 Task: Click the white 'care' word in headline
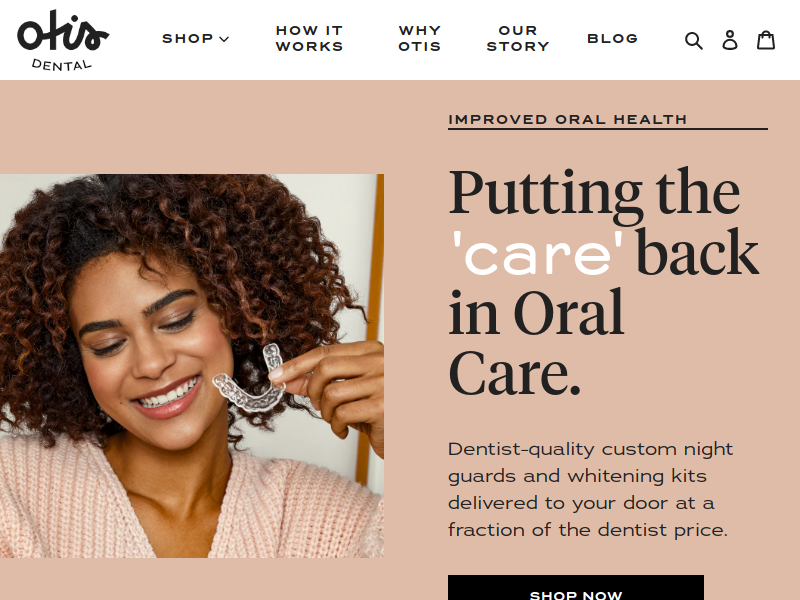537,253
